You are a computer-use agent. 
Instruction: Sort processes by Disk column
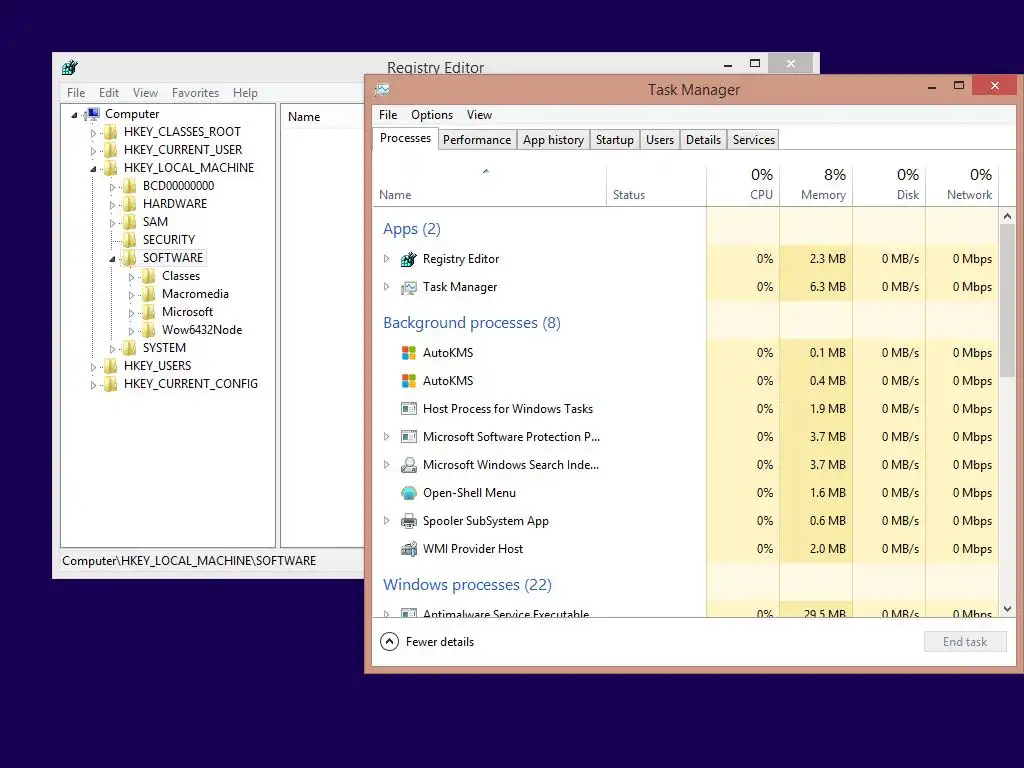coord(889,185)
